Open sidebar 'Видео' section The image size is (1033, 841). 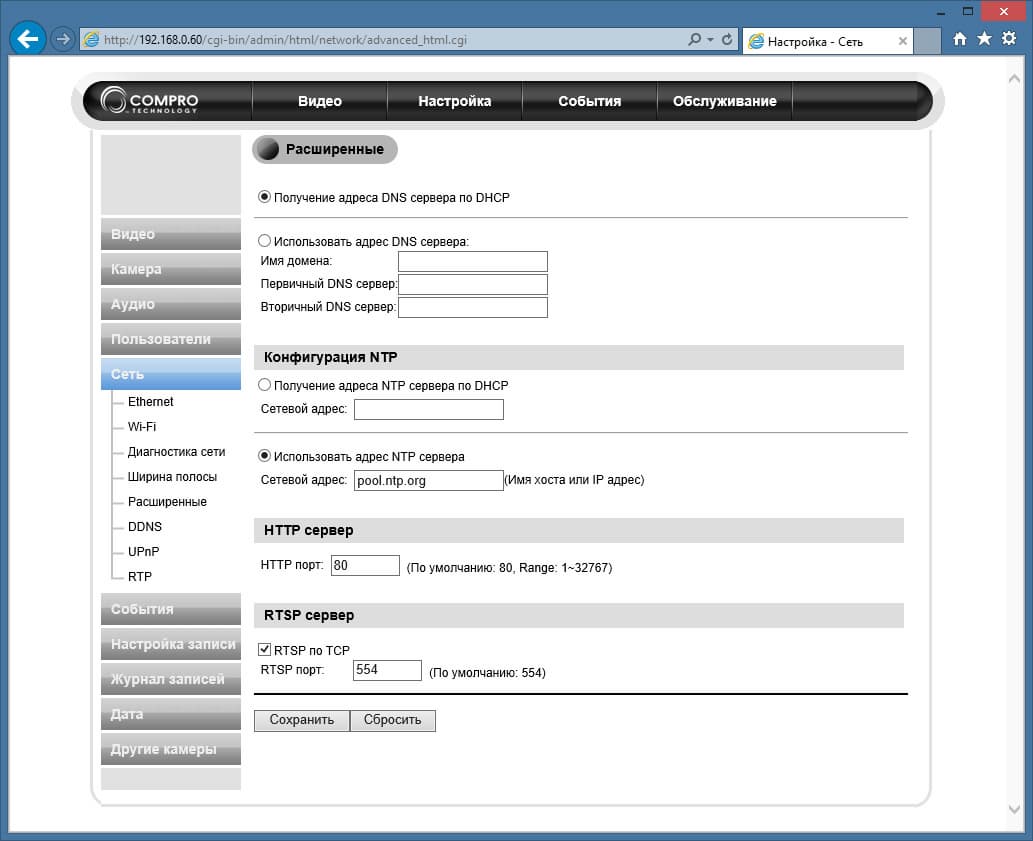click(171, 234)
